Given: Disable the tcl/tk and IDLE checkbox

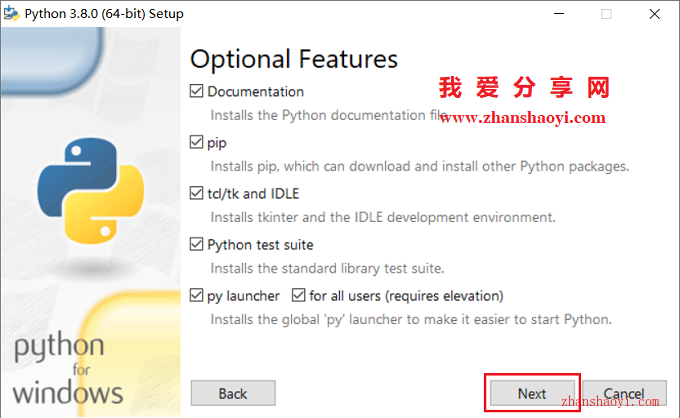Looking at the screenshot, I should [x=196, y=193].
